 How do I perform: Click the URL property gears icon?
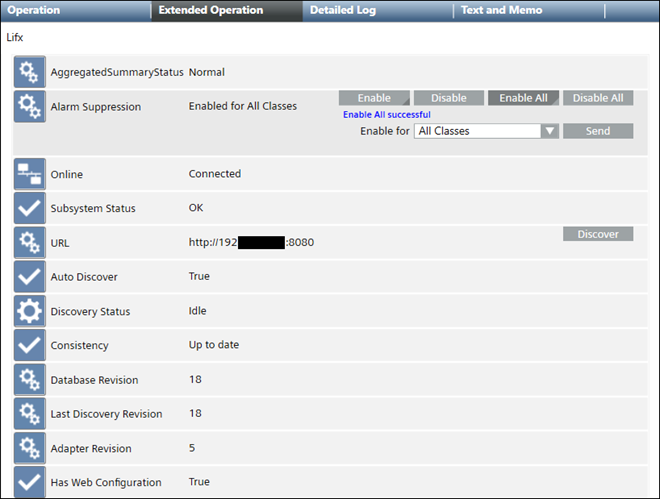click(x=29, y=243)
